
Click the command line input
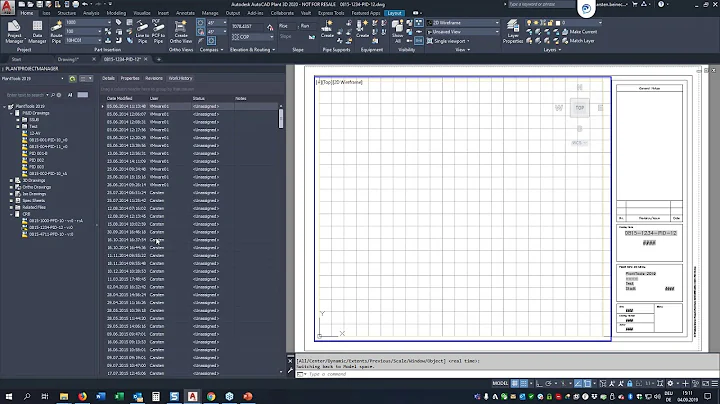(x=505, y=374)
